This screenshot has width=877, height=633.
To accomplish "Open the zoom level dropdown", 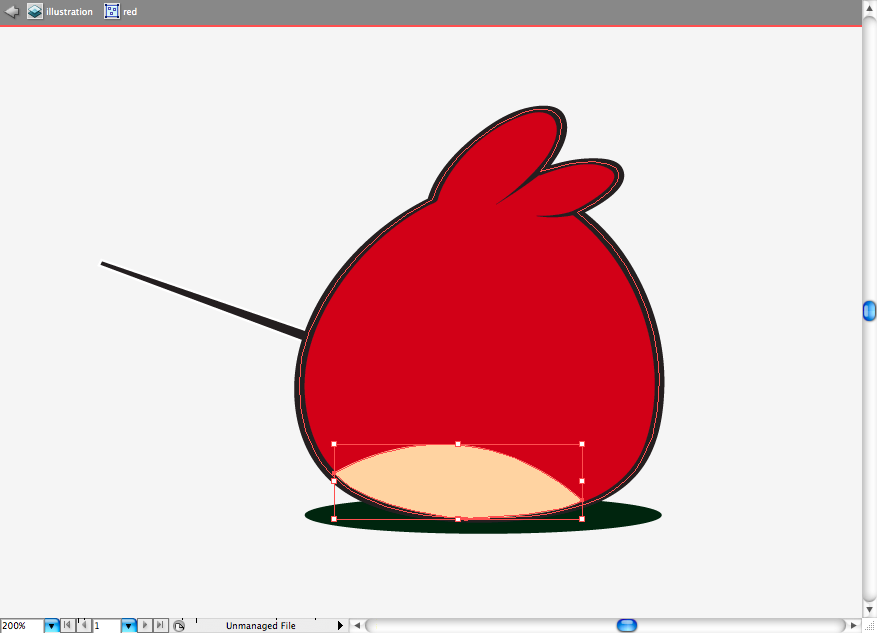I will 51,626.
